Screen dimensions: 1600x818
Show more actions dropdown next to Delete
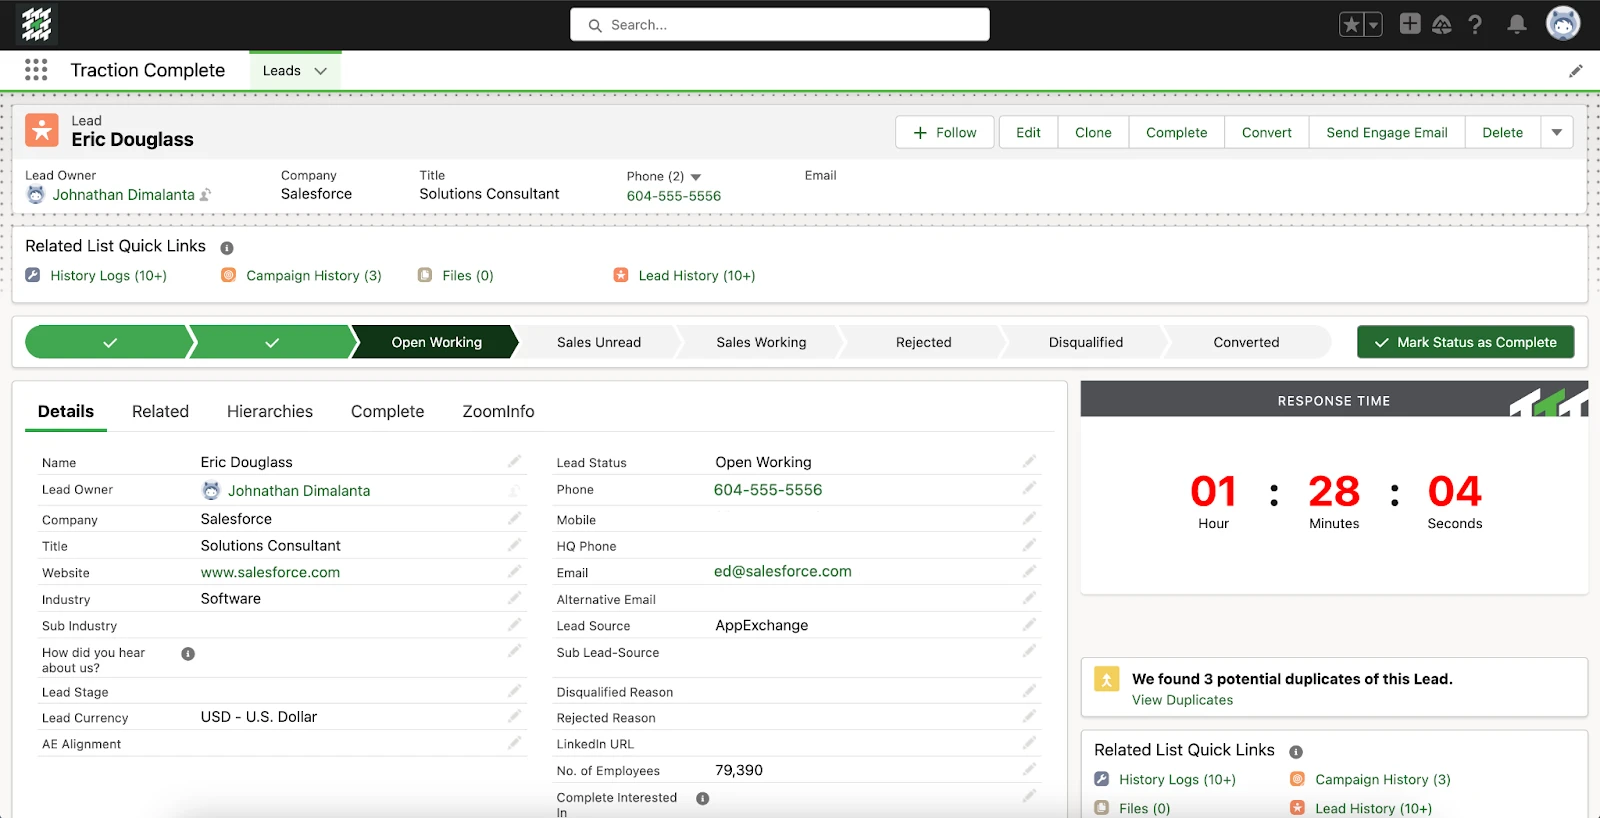(1557, 132)
